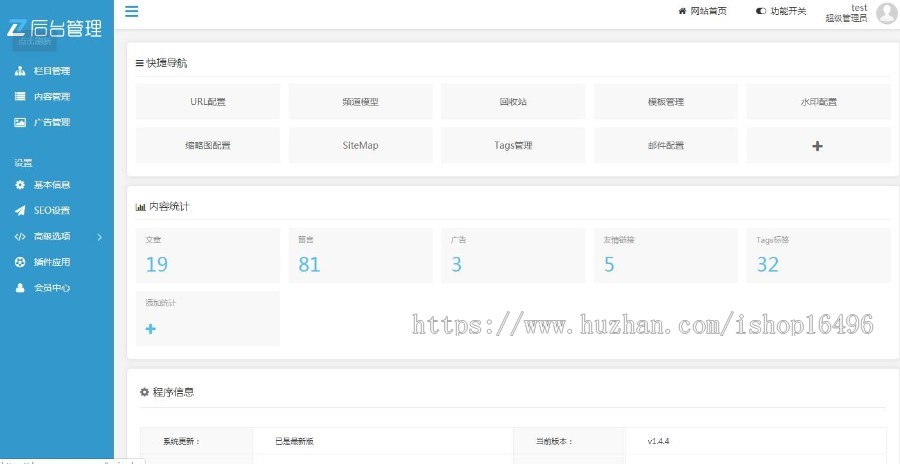Screen dimensions: 900x464
Task: Click the gear icon by 程序信息
Action: [145, 392]
